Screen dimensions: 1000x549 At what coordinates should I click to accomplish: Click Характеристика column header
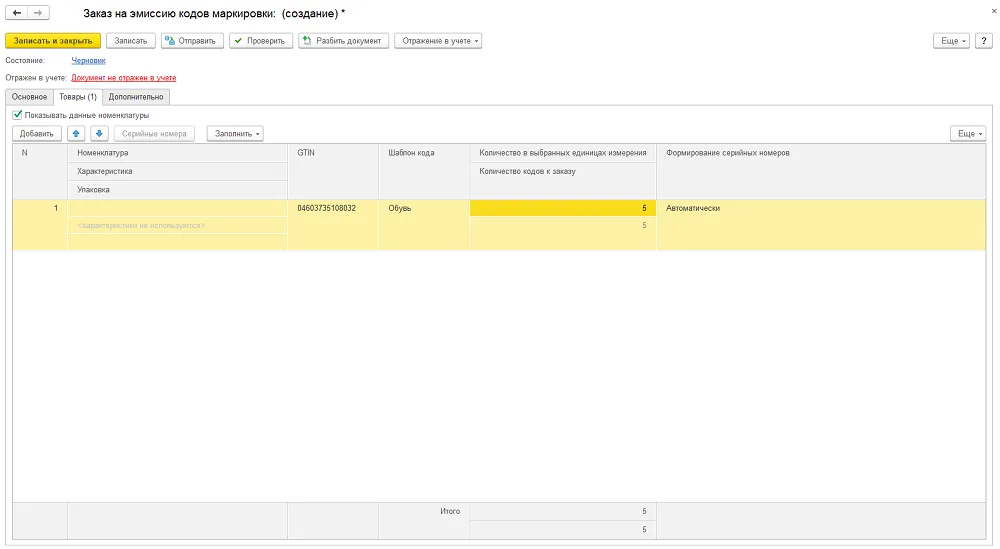[177, 172]
